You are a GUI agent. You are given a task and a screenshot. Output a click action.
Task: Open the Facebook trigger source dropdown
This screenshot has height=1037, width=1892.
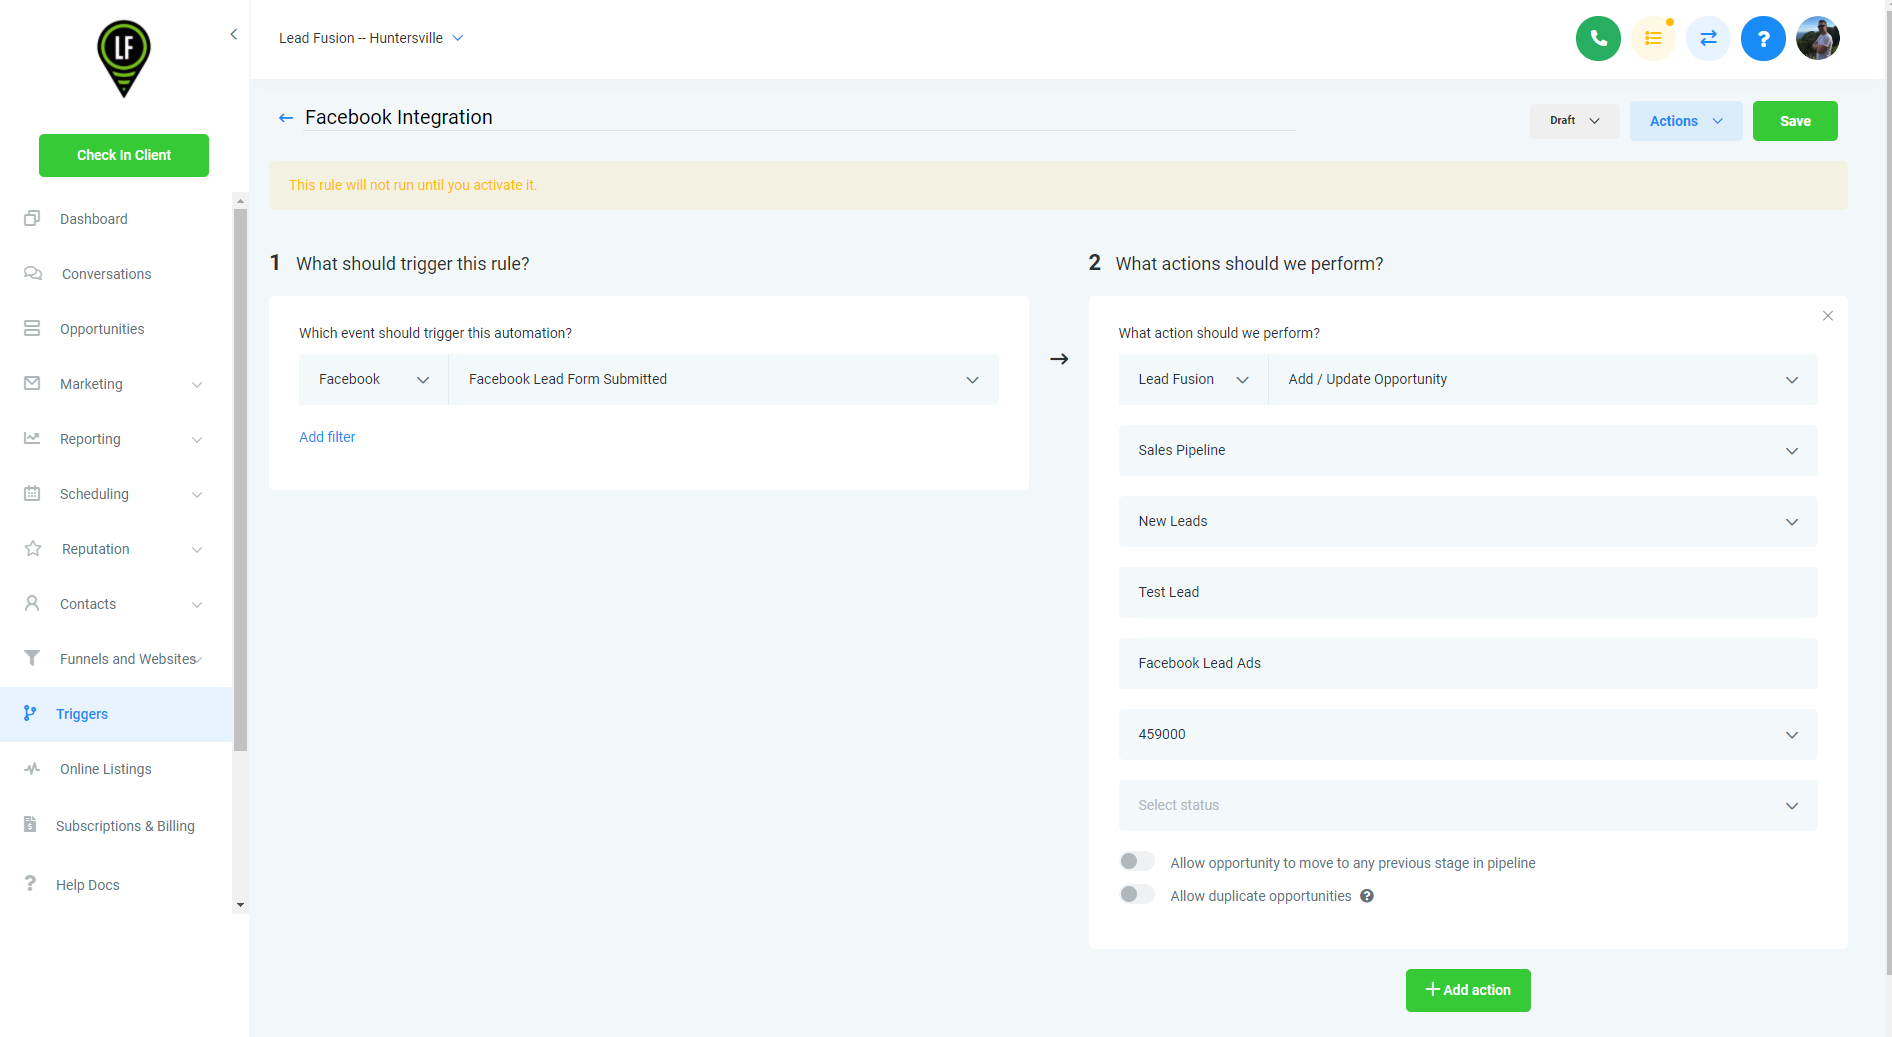click(373, 379)
